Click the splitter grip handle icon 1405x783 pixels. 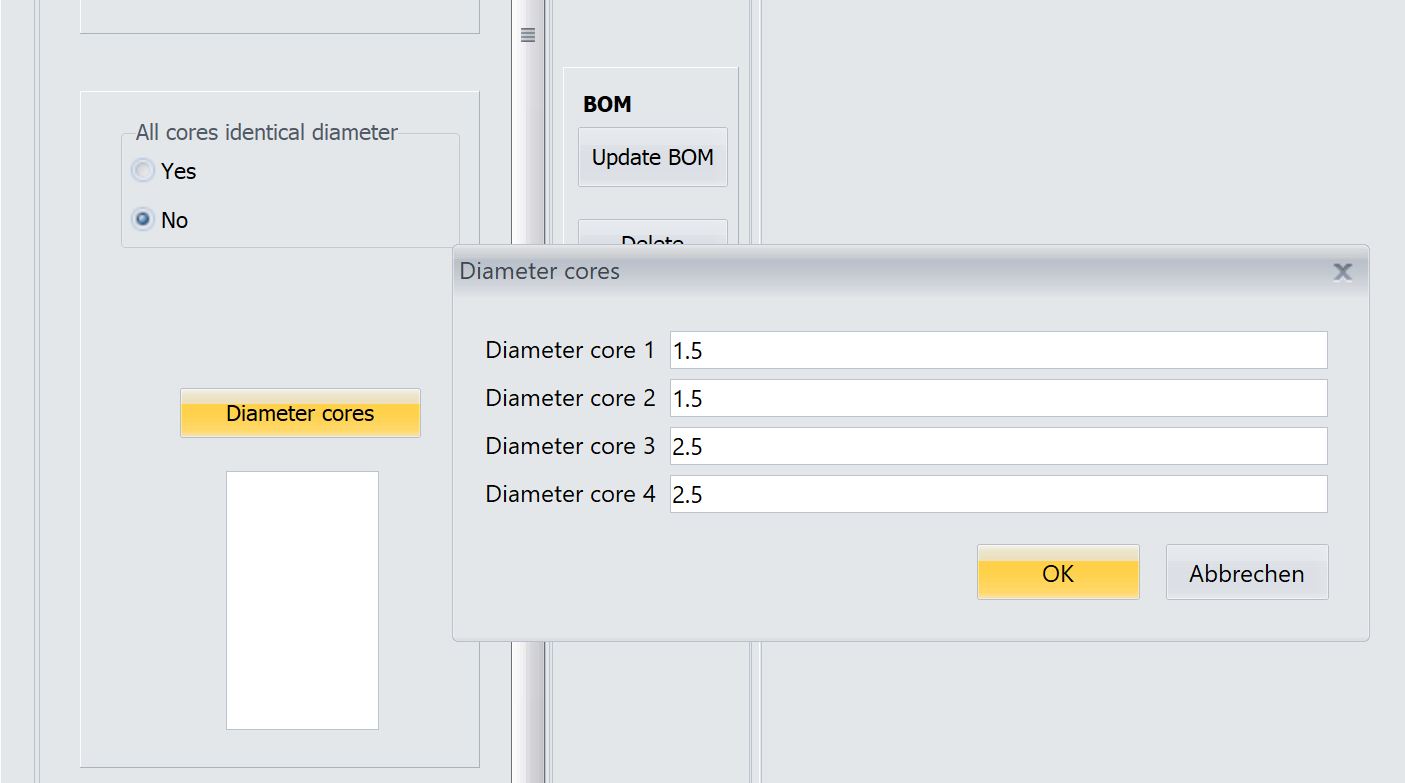pyautogui.click(x=528, y=35)
